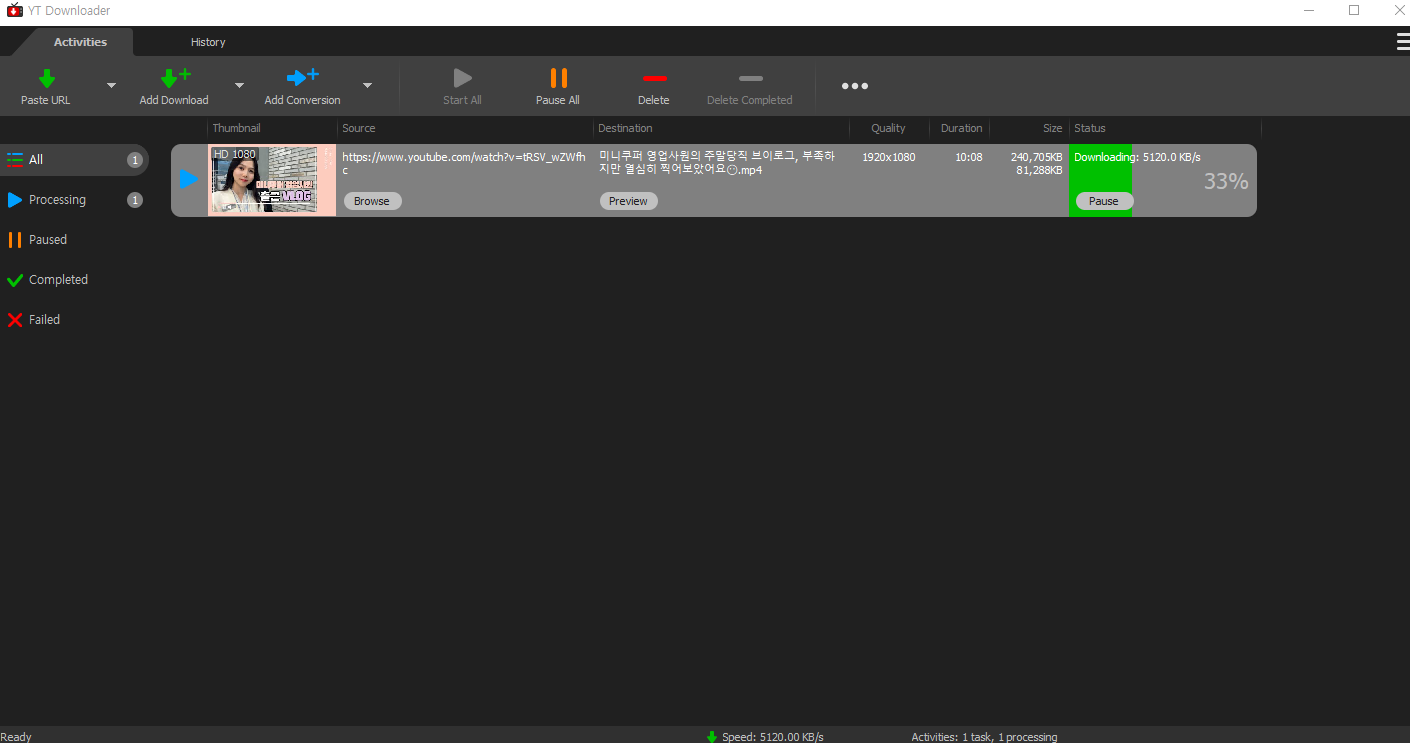Click the Pause All icon
Screen dimensions: 1410x743
coord(558,78)
